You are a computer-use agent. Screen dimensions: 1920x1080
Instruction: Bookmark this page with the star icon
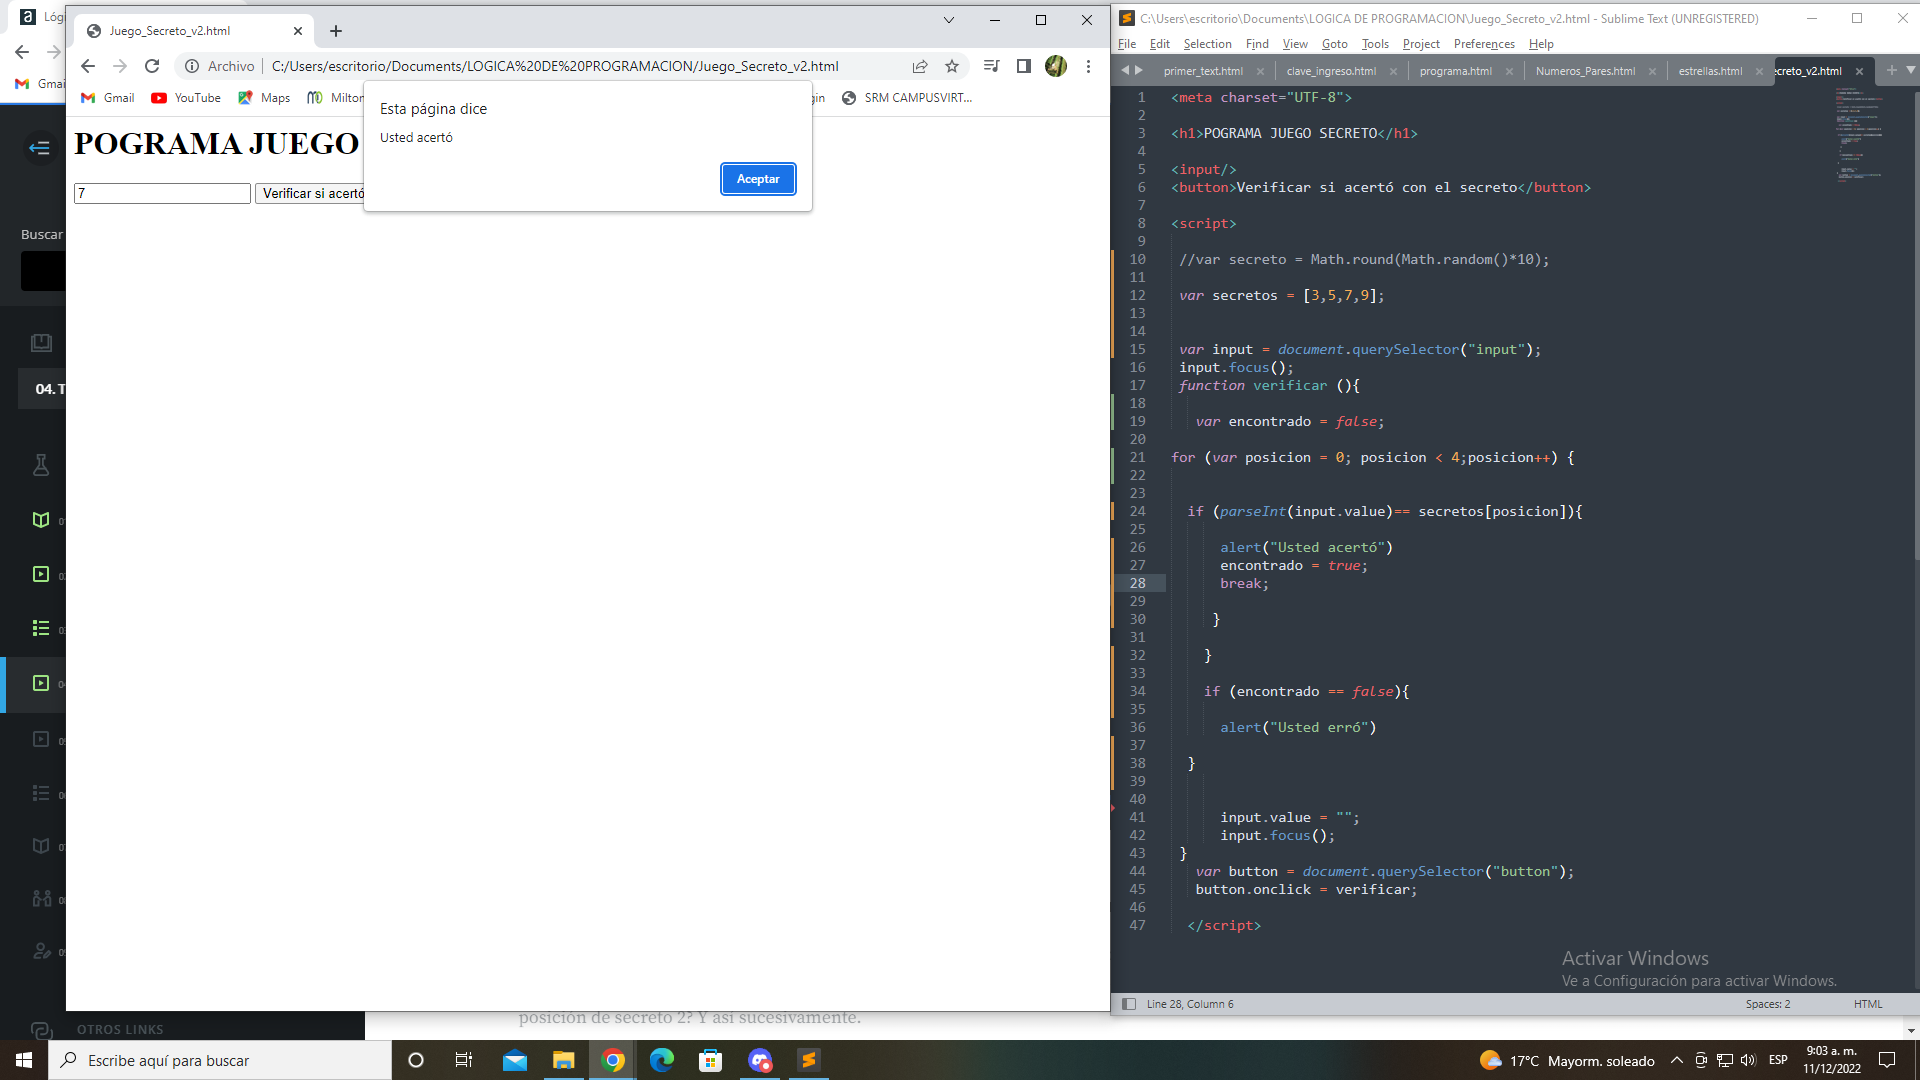952,66
